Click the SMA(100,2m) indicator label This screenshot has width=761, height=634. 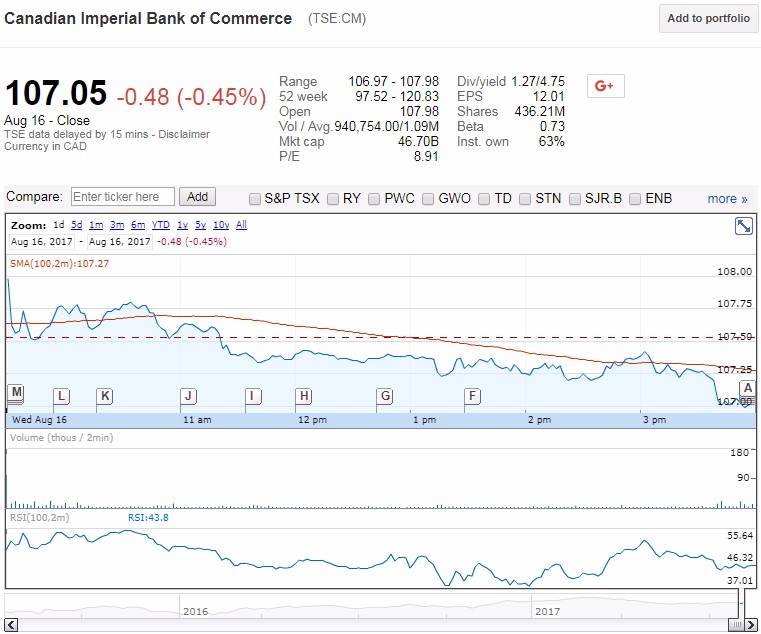[x=59, y=264]
